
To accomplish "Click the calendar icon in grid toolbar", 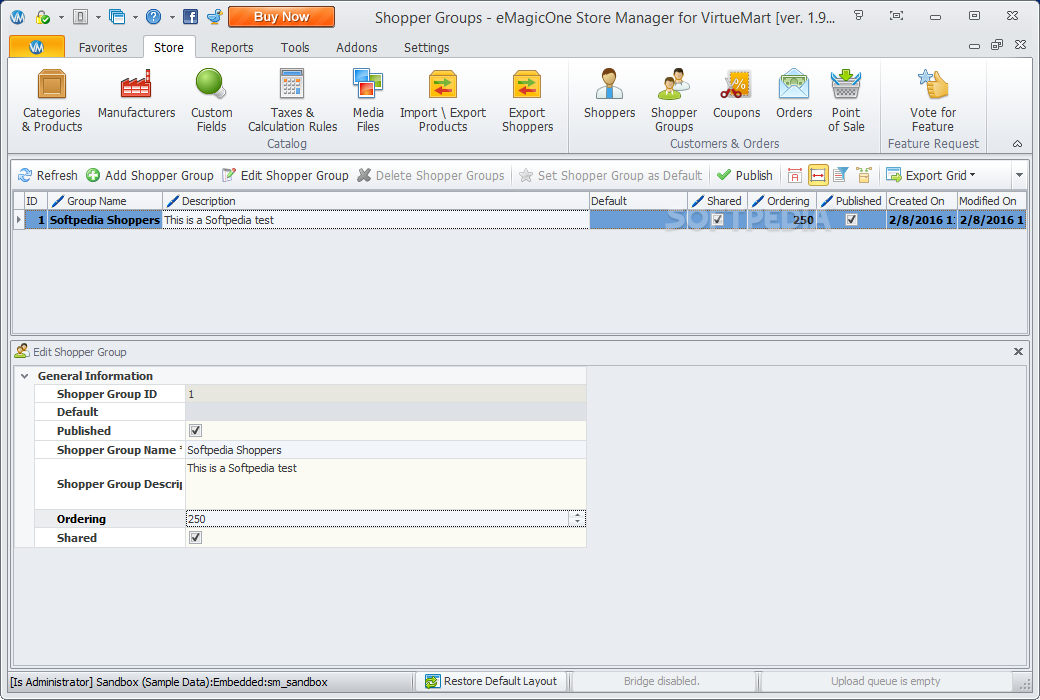I will click(x=795, y=175).
